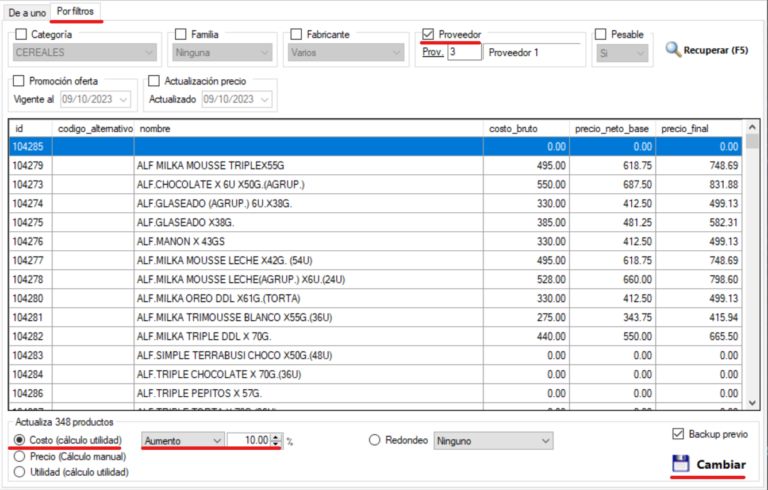Decrease percentage with spinner down arrow

tap(276, 444)
